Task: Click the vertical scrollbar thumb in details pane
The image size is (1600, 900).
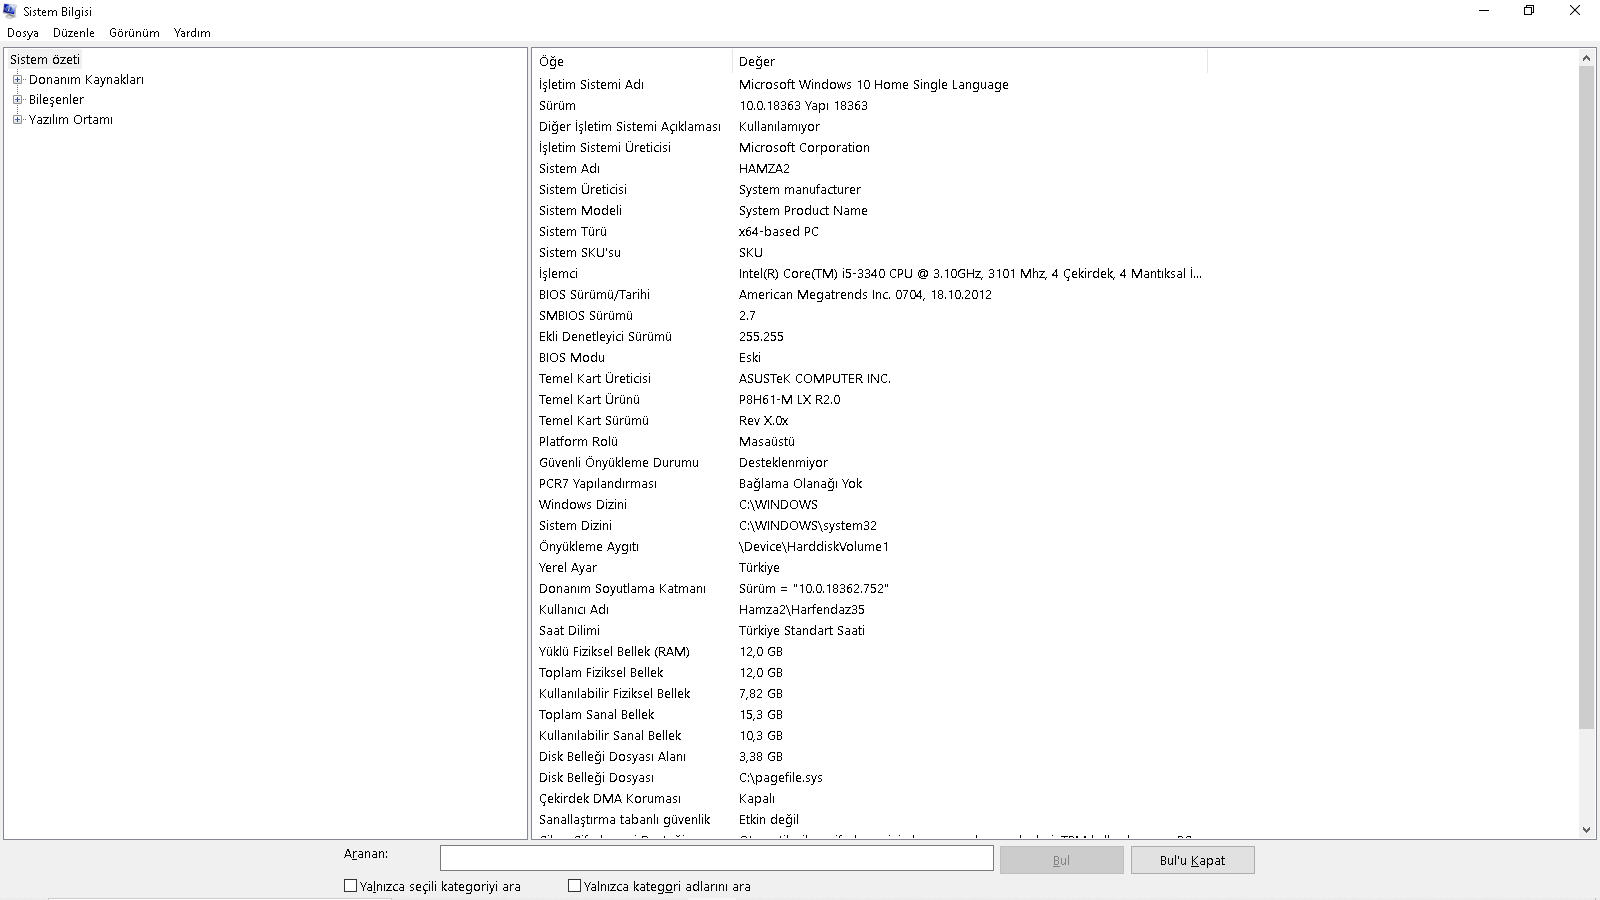Action: pos(1586,398)
